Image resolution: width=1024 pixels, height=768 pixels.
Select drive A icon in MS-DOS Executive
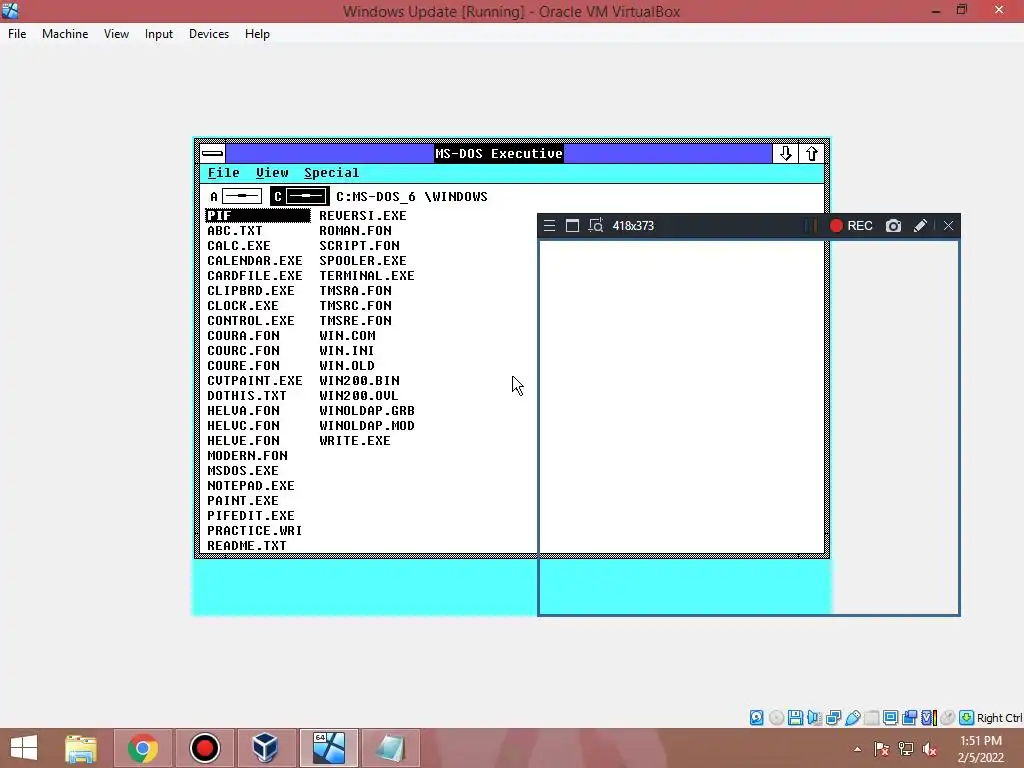[236, 196]
